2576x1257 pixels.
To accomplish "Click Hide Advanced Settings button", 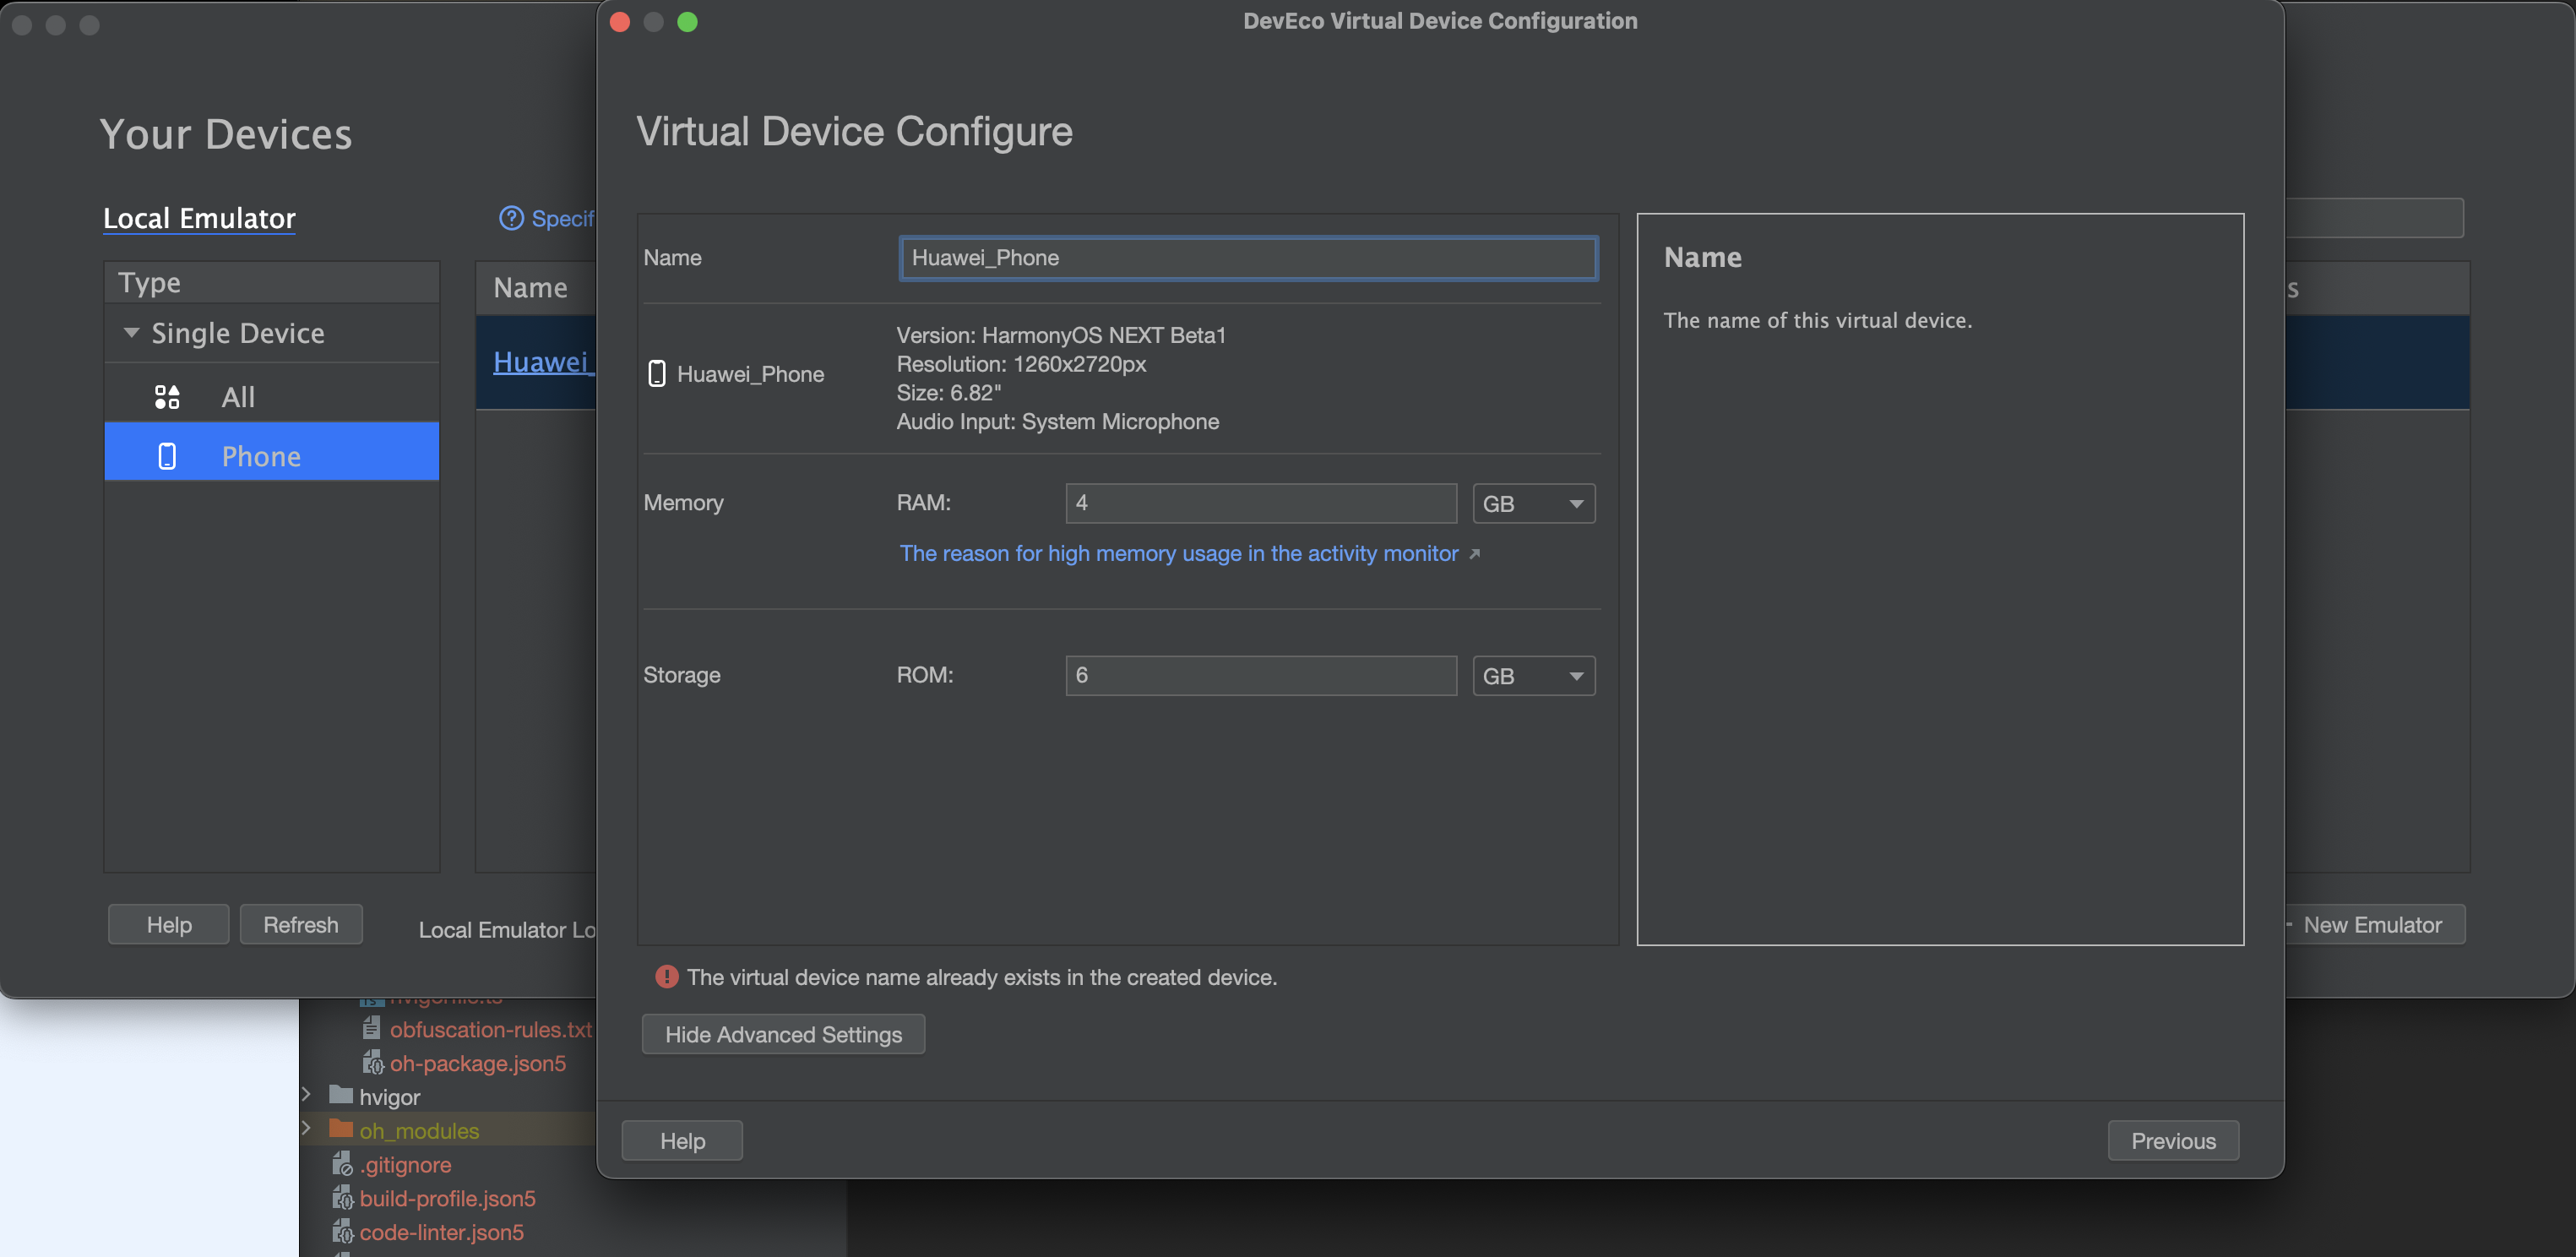I will click(x=783, y=1034).
